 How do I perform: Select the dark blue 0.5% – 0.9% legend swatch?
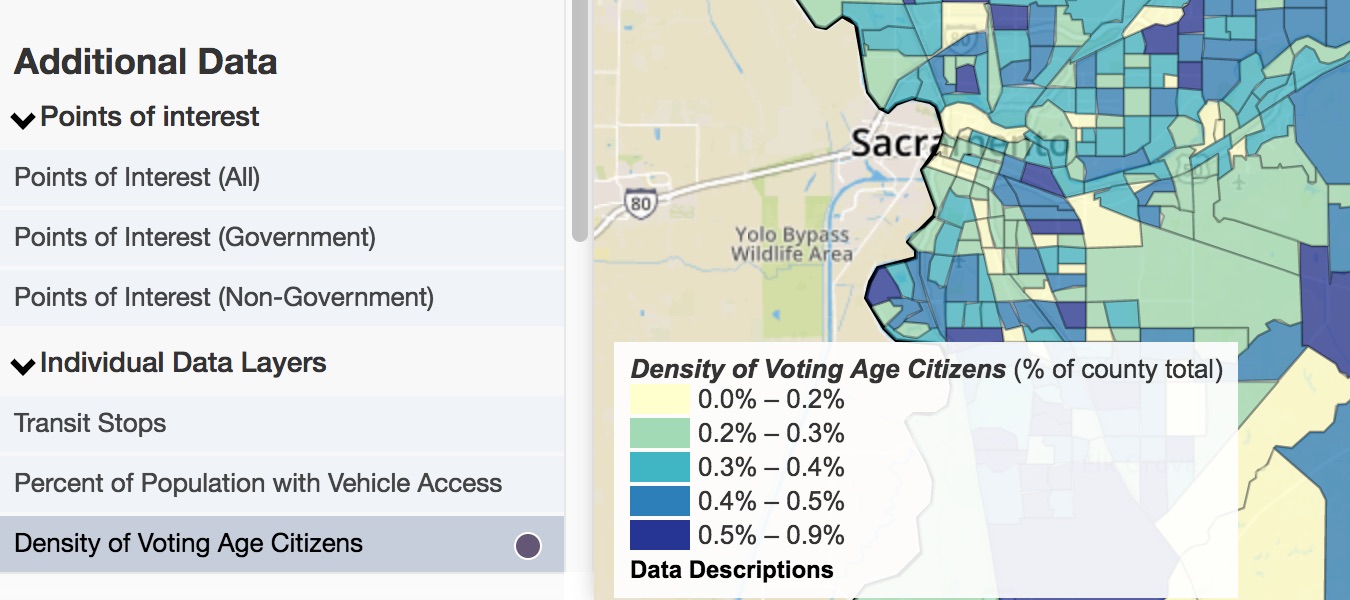click(657, 533)
